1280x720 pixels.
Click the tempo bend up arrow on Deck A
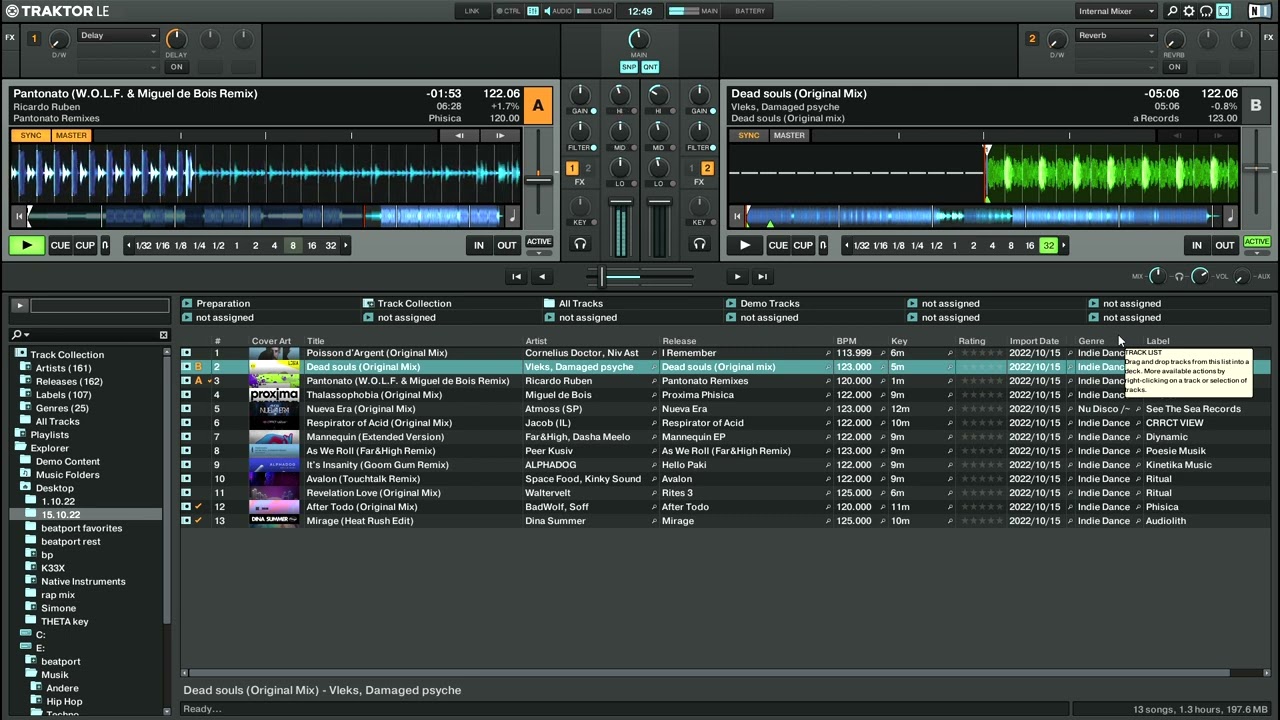click(x=500, y=135)
